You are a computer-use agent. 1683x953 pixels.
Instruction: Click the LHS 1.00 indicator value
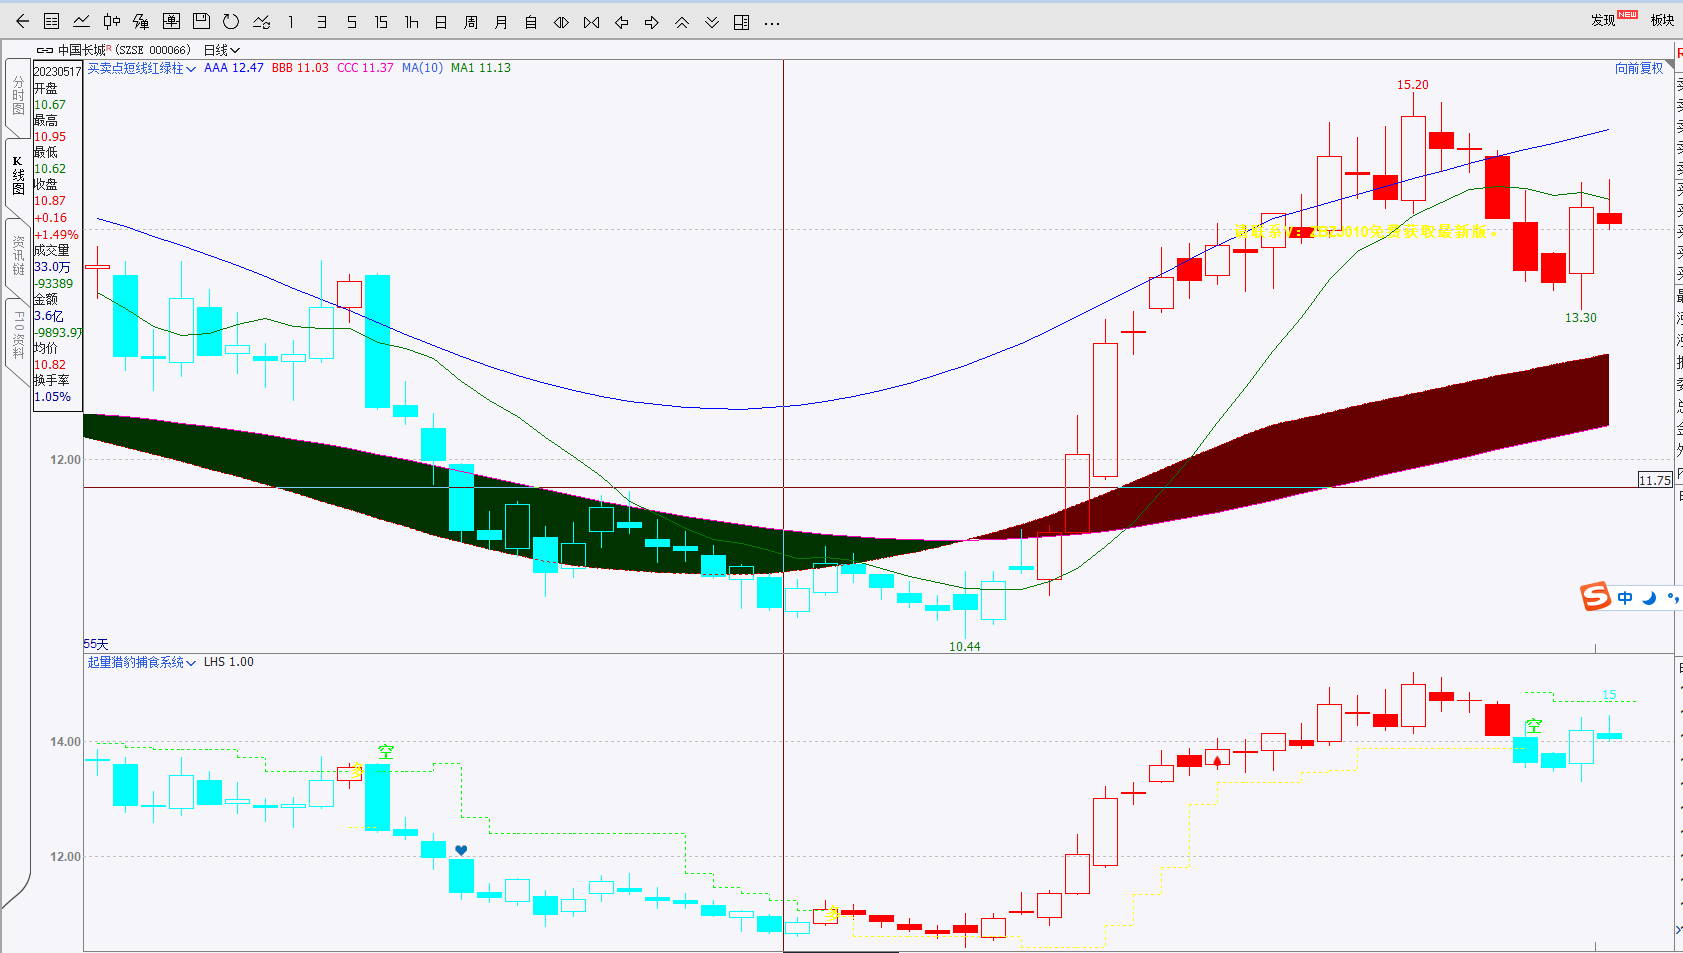[229, 662]
